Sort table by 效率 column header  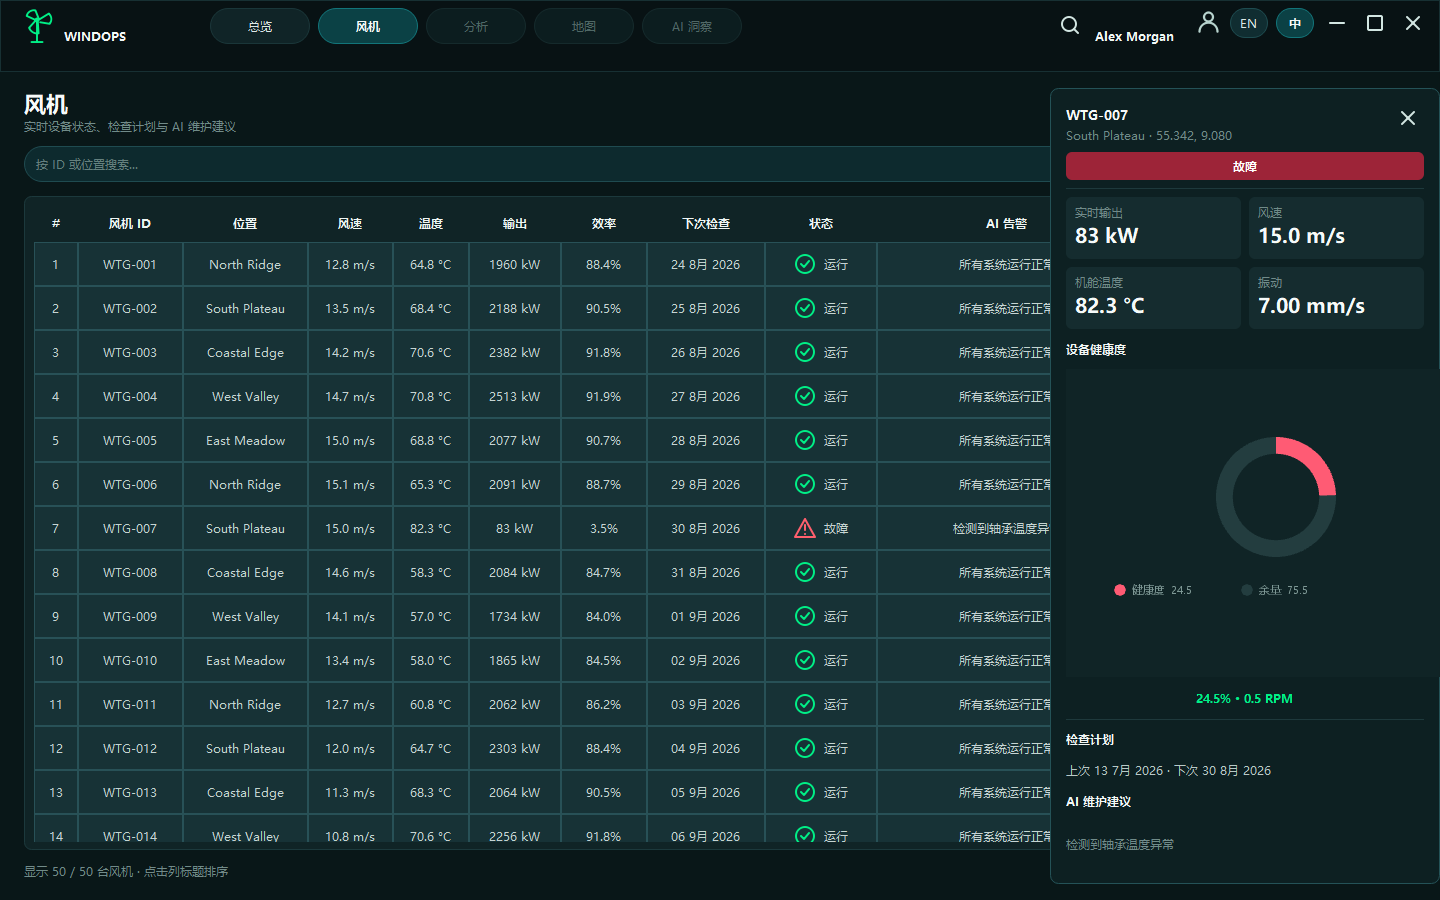pyautogui.click(x=604, y=223)
